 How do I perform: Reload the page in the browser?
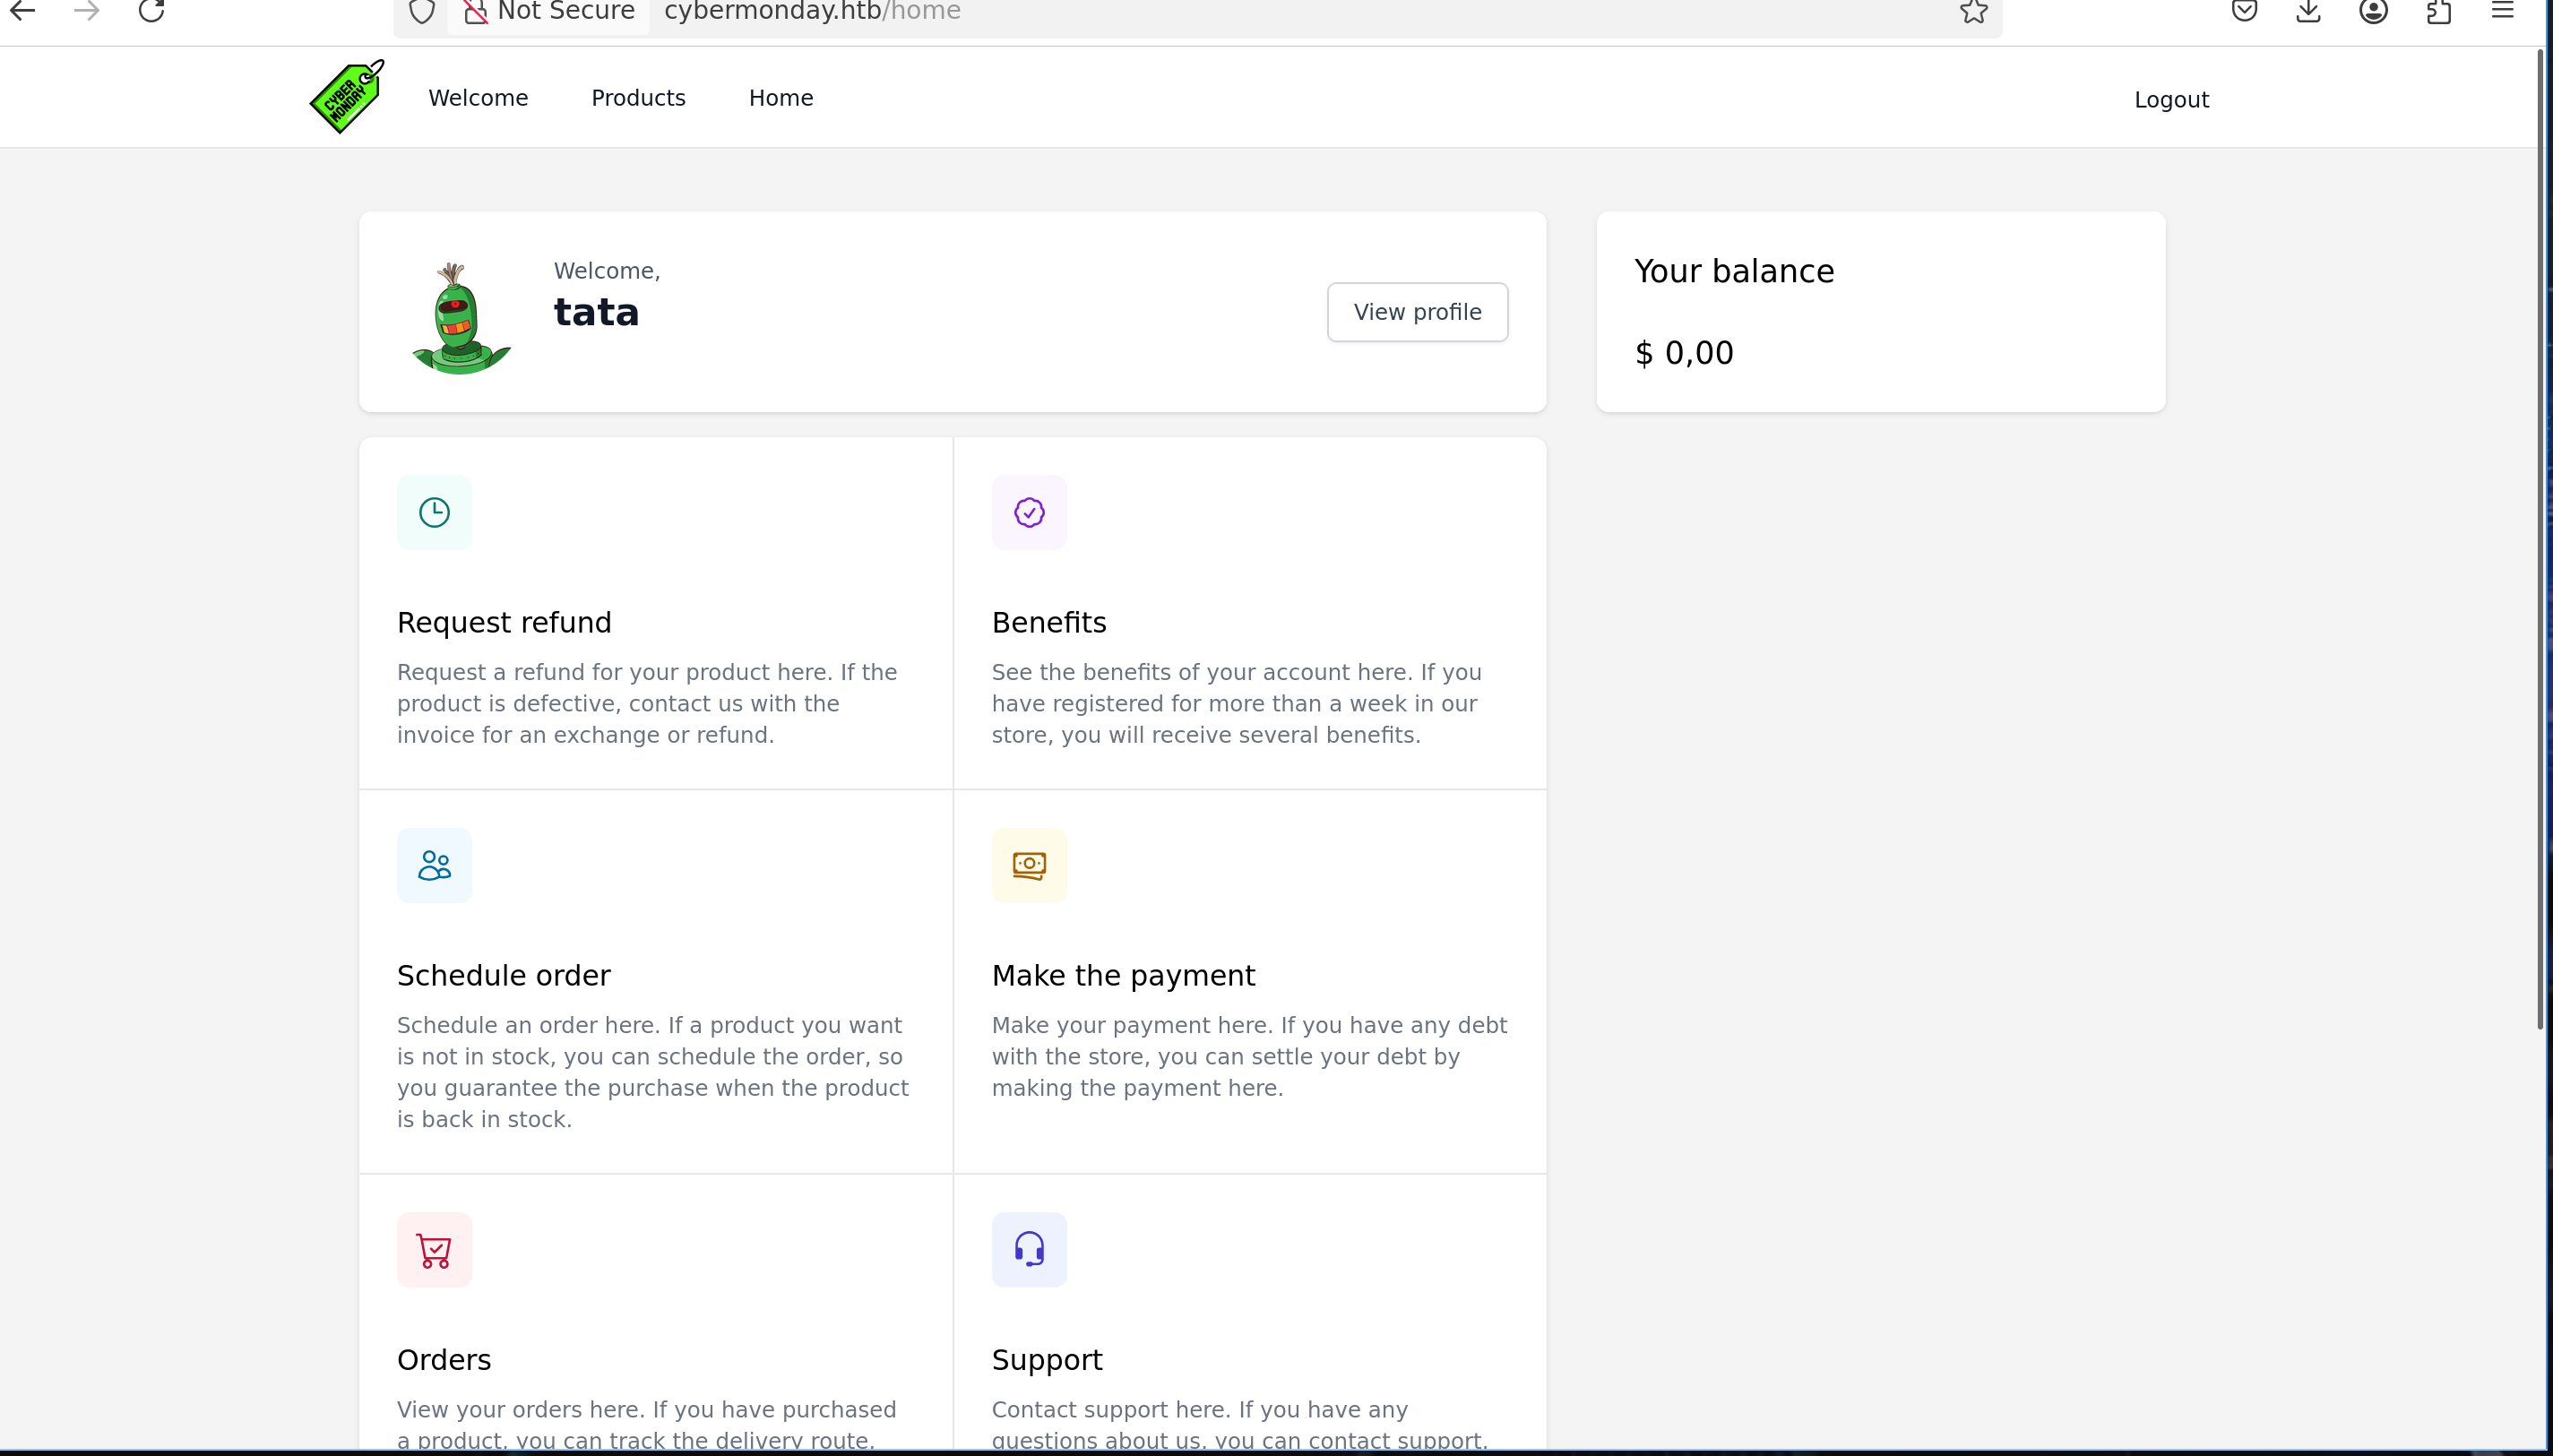click(x=151, y=12)
